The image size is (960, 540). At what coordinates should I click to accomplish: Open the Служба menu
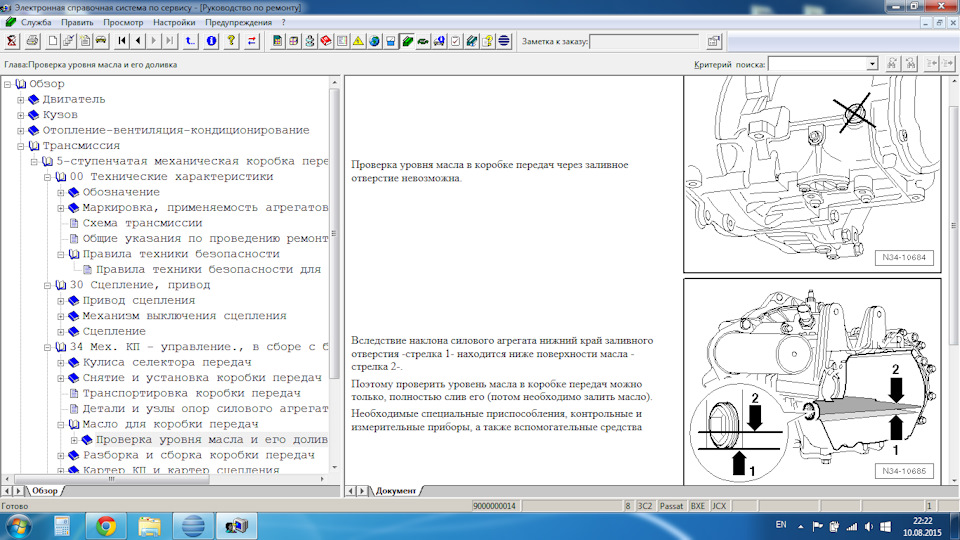tap(36, 22)
